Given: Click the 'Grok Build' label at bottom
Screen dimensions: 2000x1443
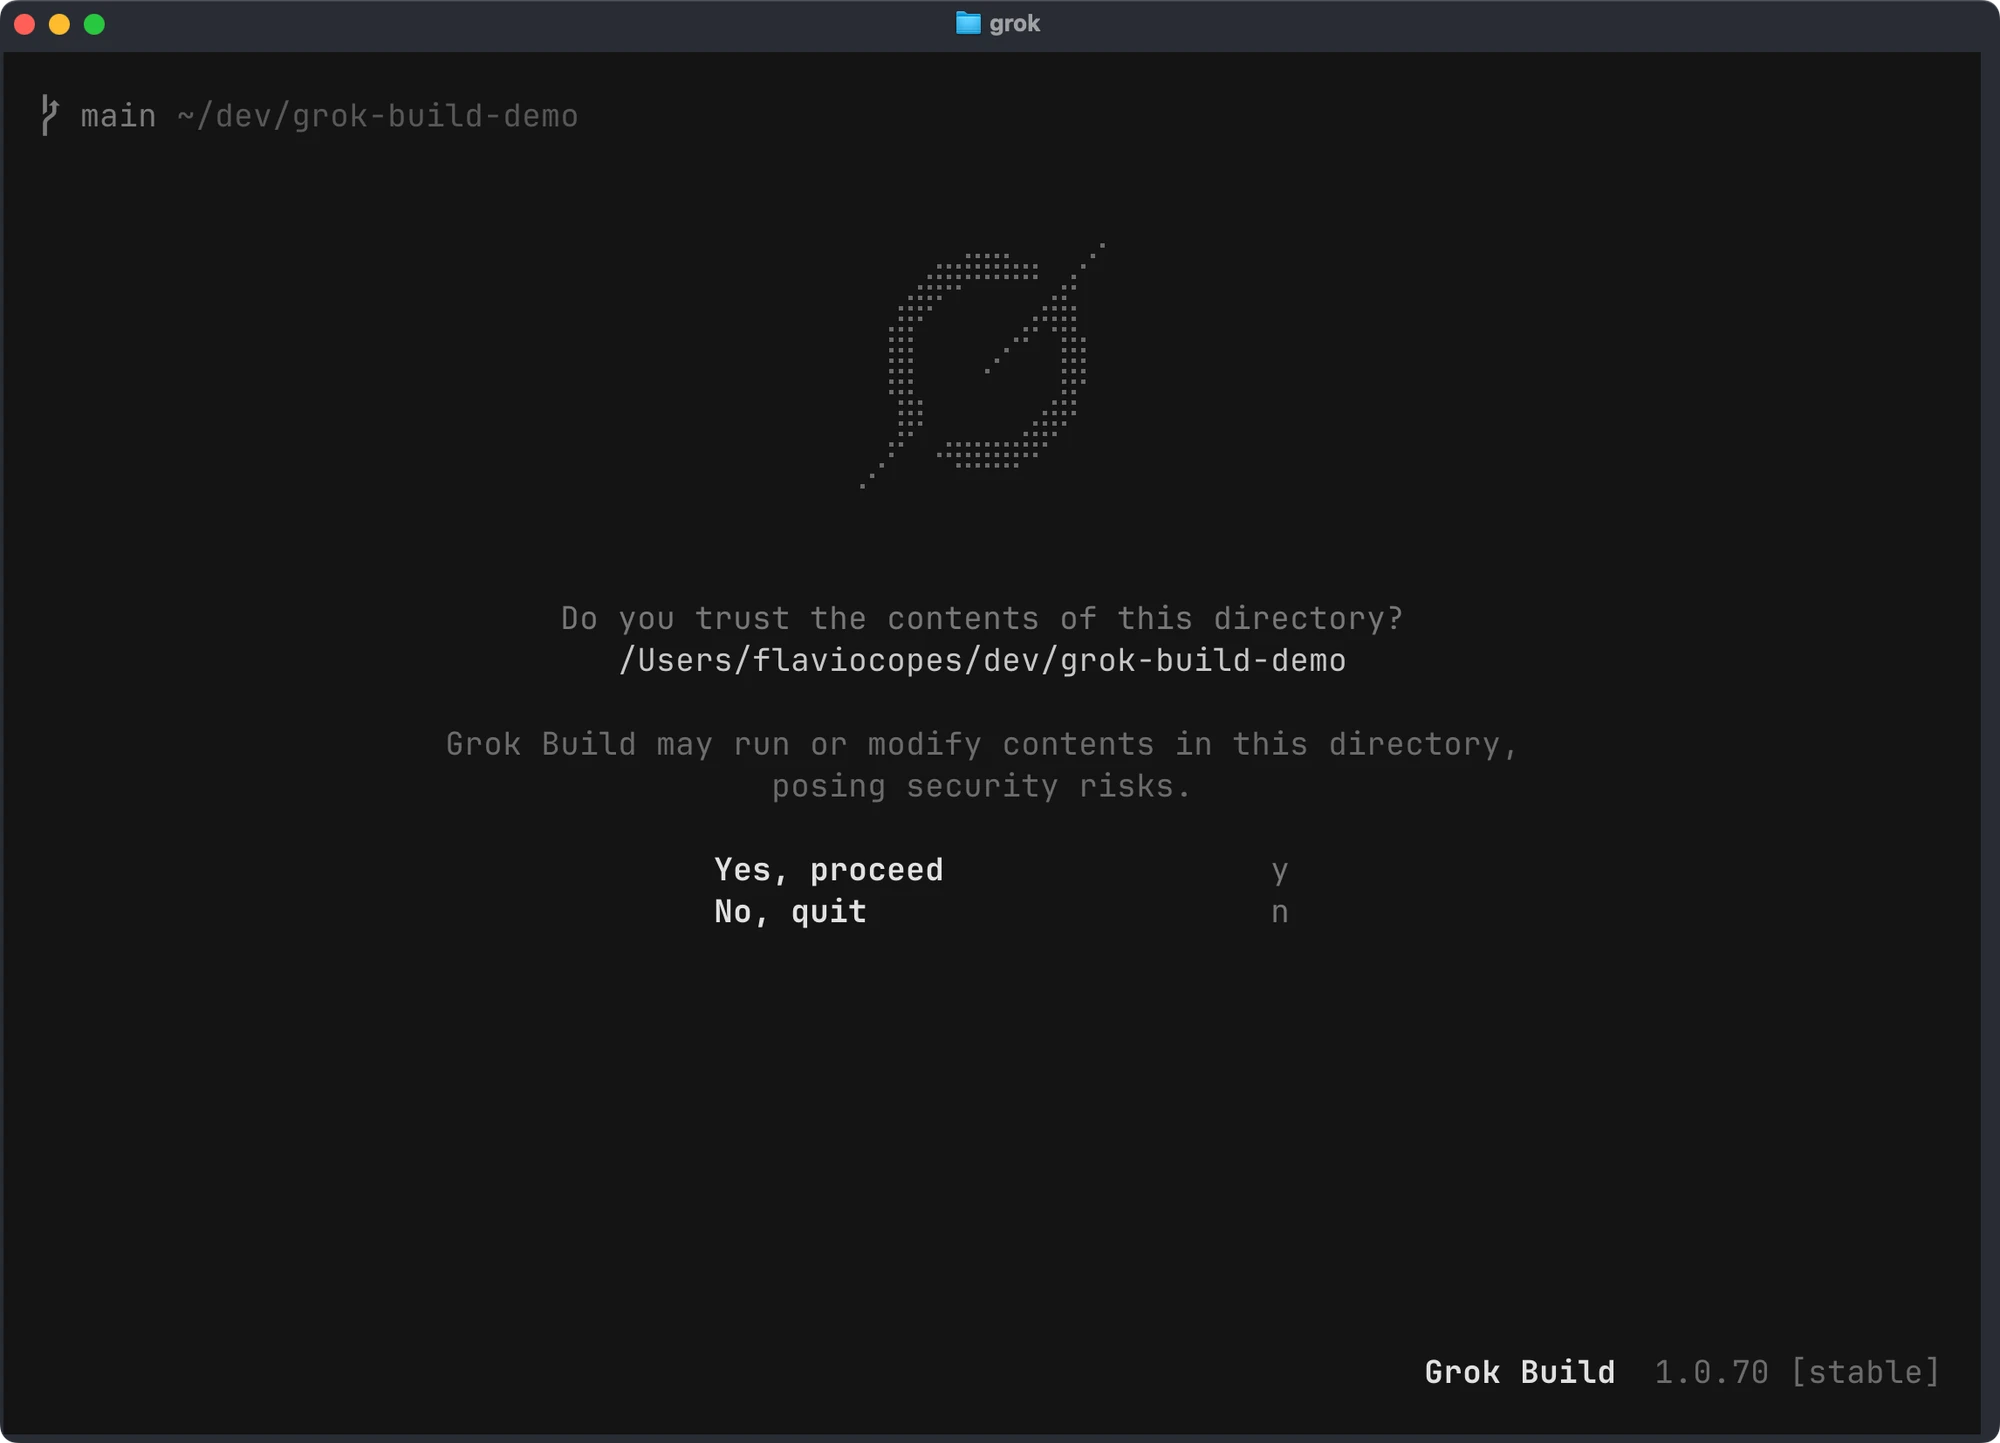Looking at the screenshot, I should tap(1519, 1372).
